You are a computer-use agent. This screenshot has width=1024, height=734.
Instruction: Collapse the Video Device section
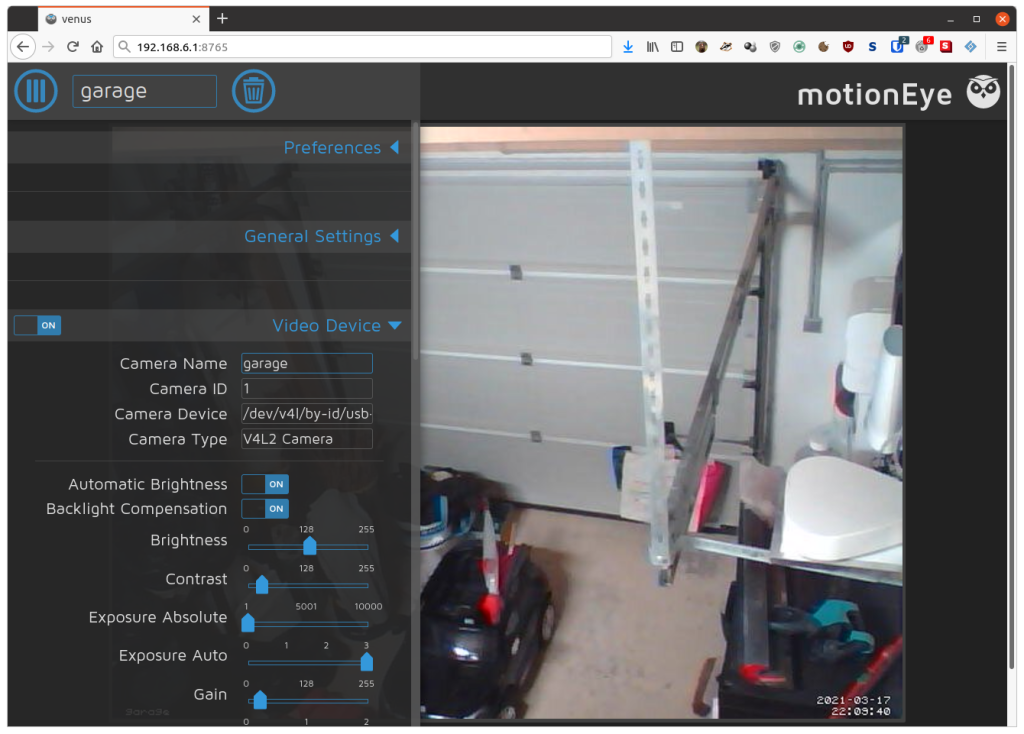(x=337, y=325)
